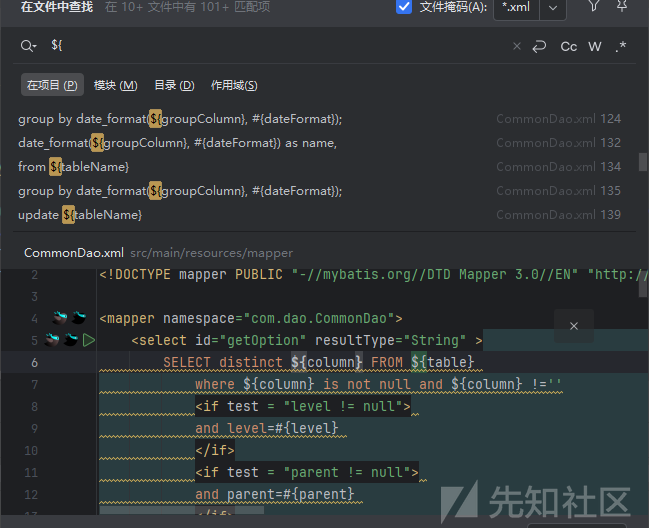This screenshot has height=528, width=649.
Task: Click second MyBatis bird icon on line 5
Action: (x=71, y=340)
